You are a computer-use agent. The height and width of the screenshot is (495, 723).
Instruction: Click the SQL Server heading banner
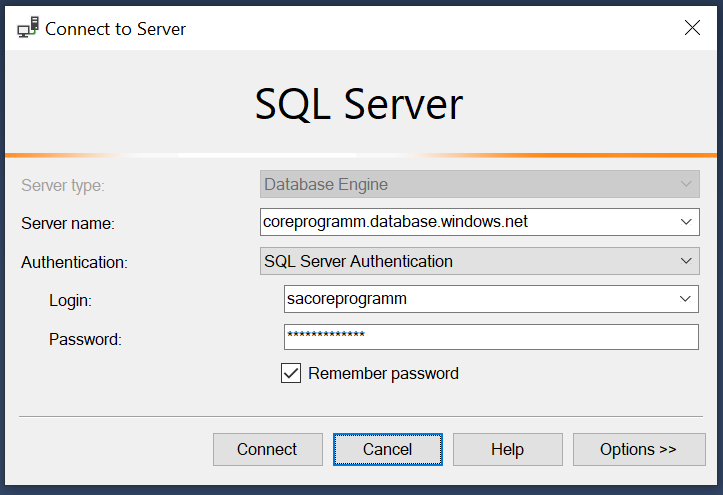pos(359,105)
